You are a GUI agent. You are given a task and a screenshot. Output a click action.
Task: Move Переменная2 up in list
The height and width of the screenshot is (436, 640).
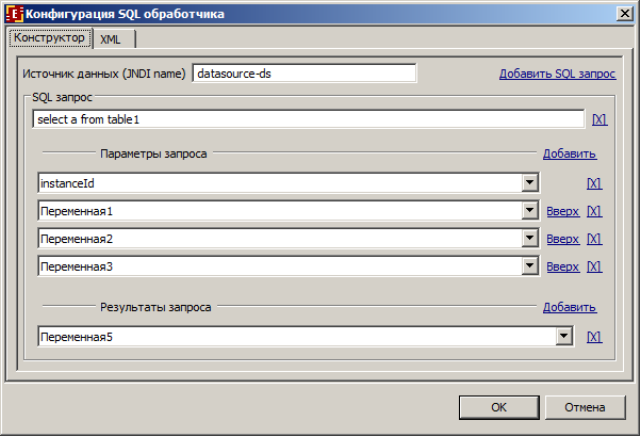563,239
